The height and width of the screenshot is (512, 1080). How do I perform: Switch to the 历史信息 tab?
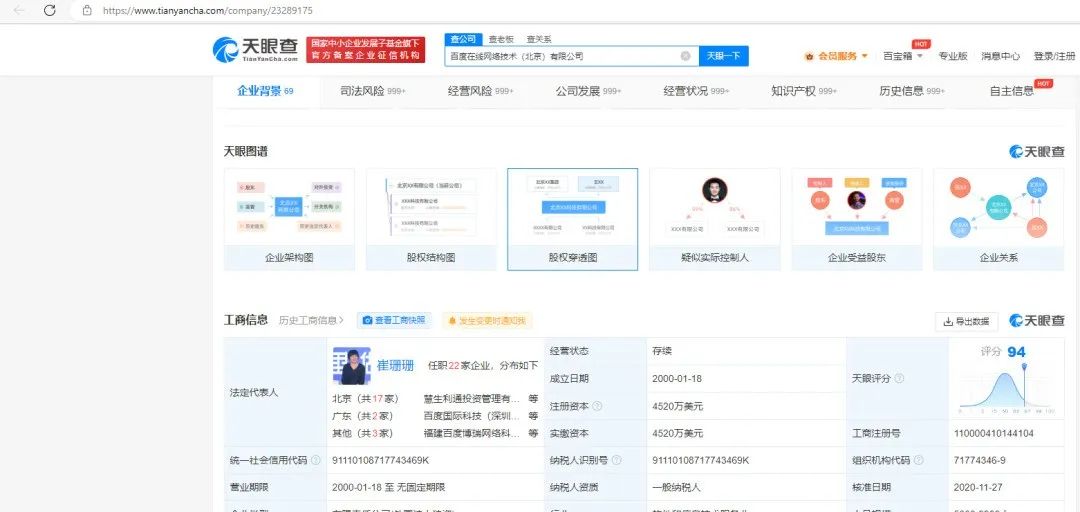click(x=912, y=91)
